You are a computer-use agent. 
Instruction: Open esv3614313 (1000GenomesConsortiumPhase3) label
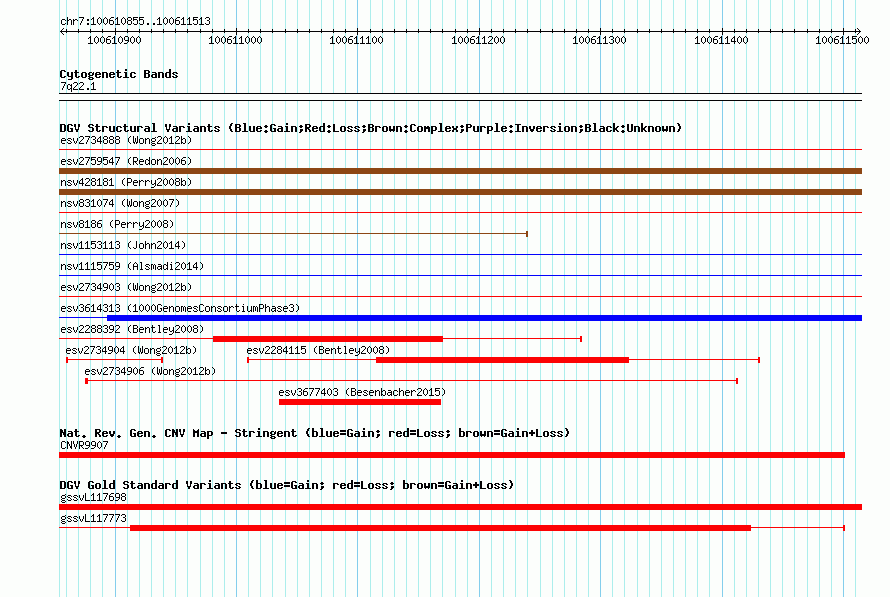click(x=180, y=308)
